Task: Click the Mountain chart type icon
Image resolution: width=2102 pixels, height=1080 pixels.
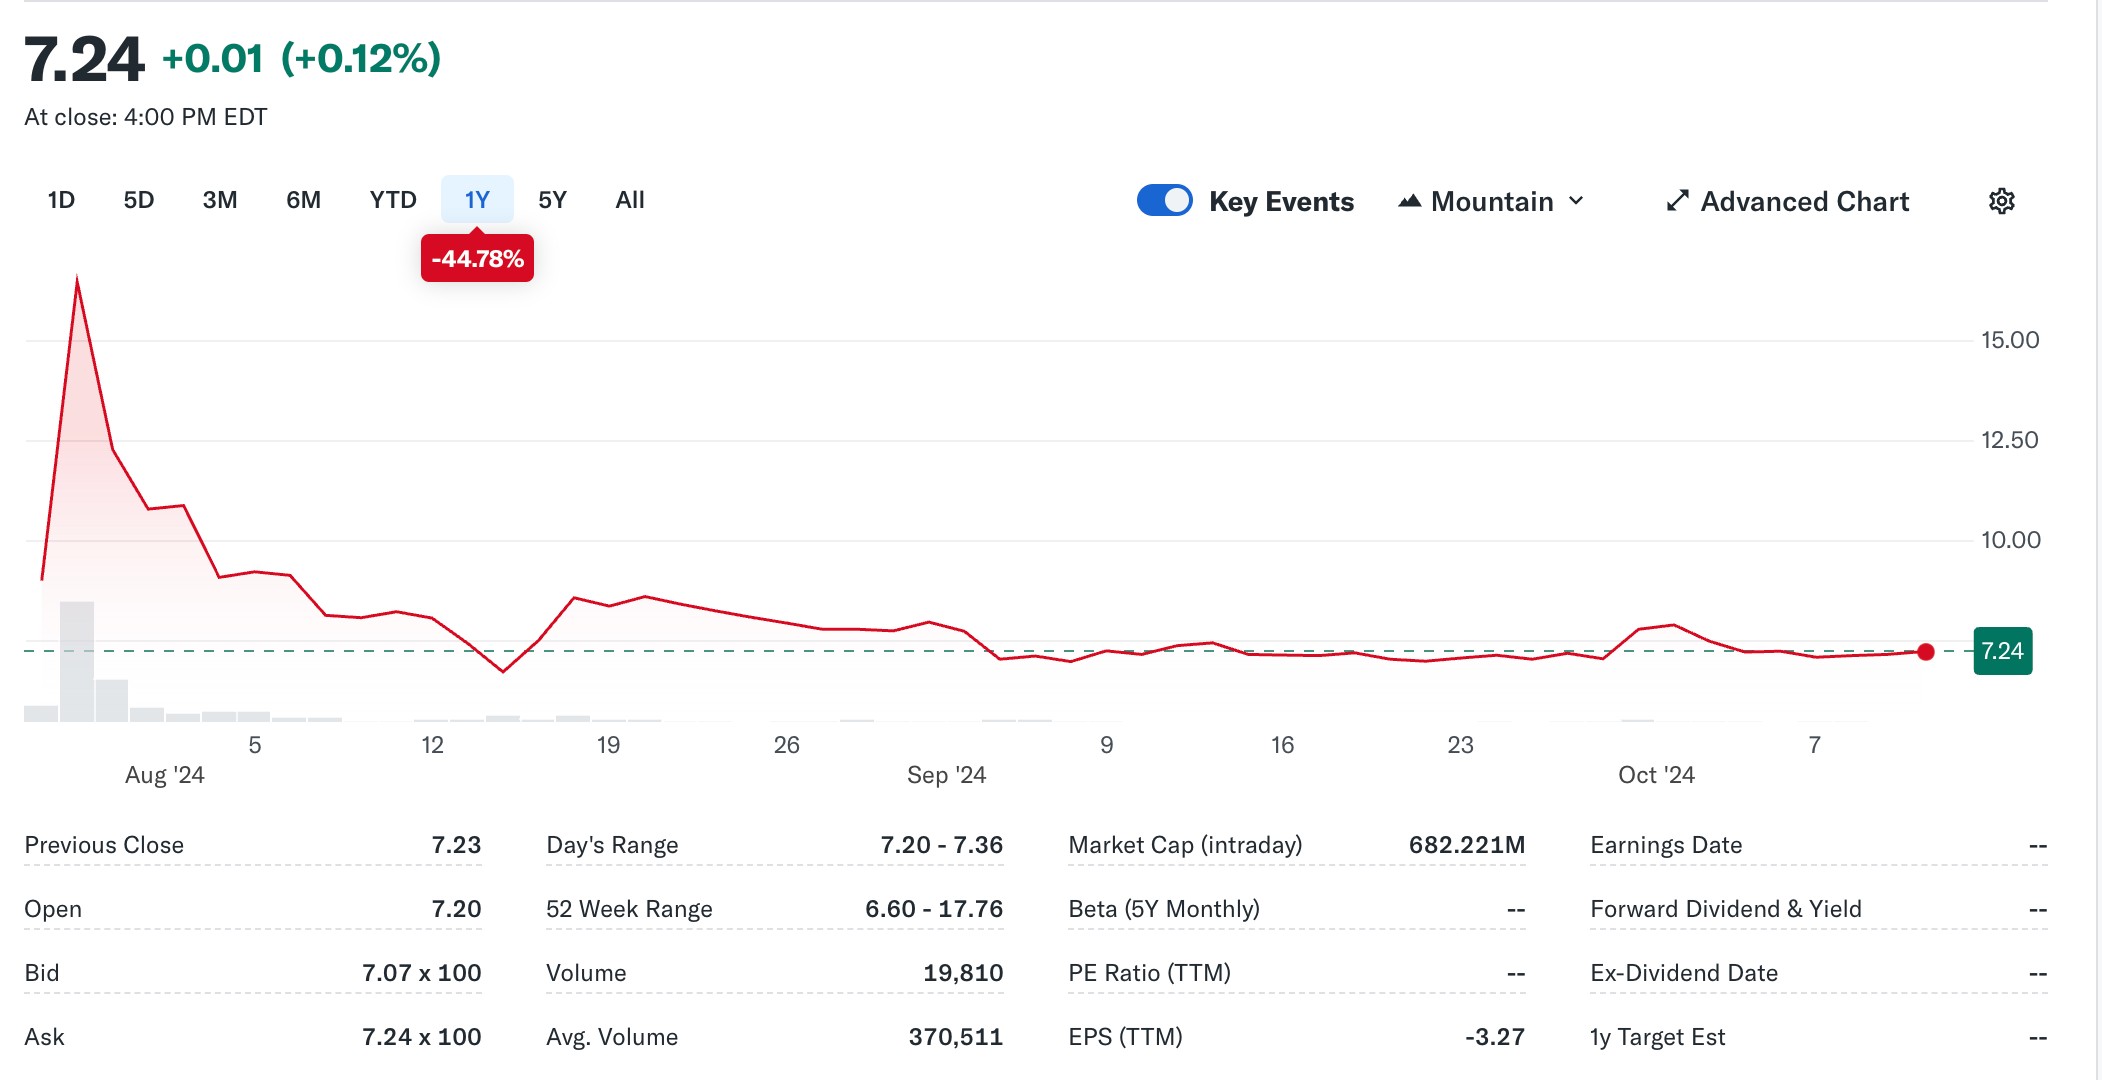Action: point(1410,201)
